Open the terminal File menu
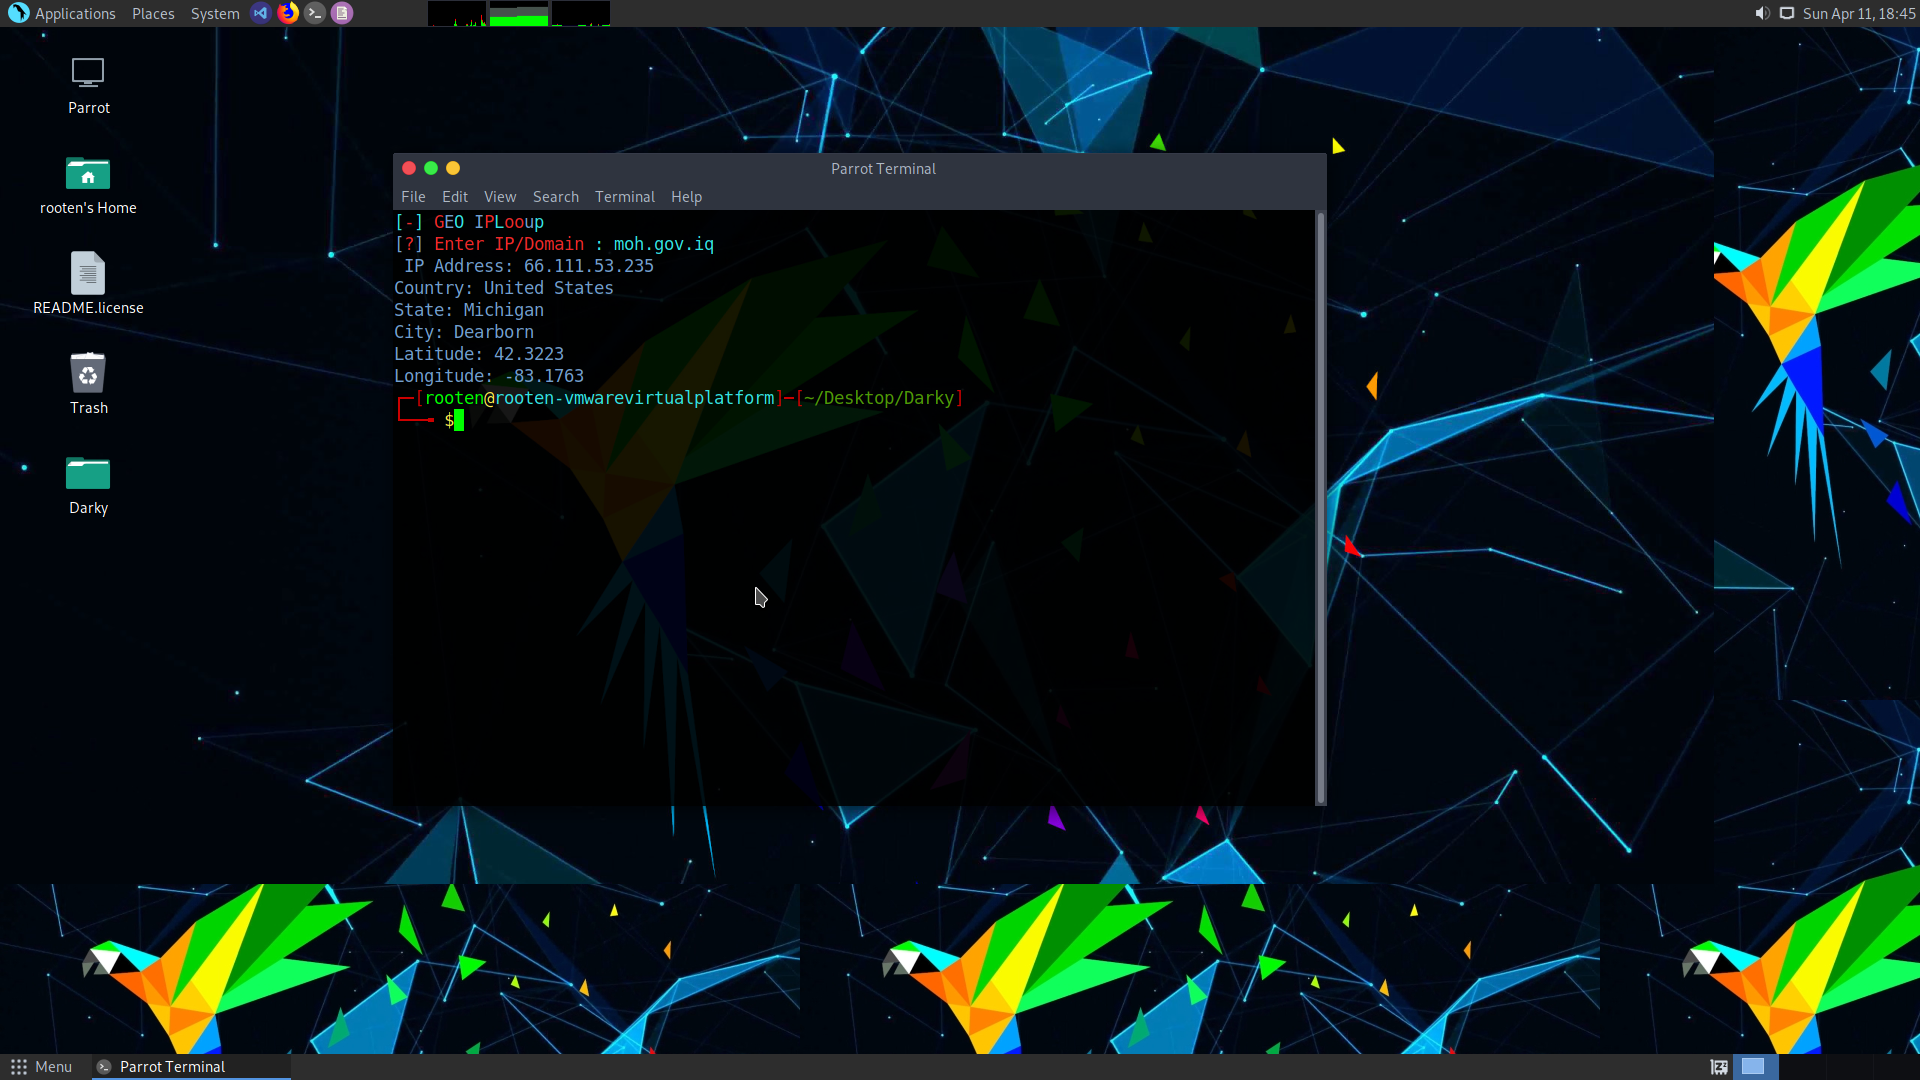1920x1080 pixels. 413,197
